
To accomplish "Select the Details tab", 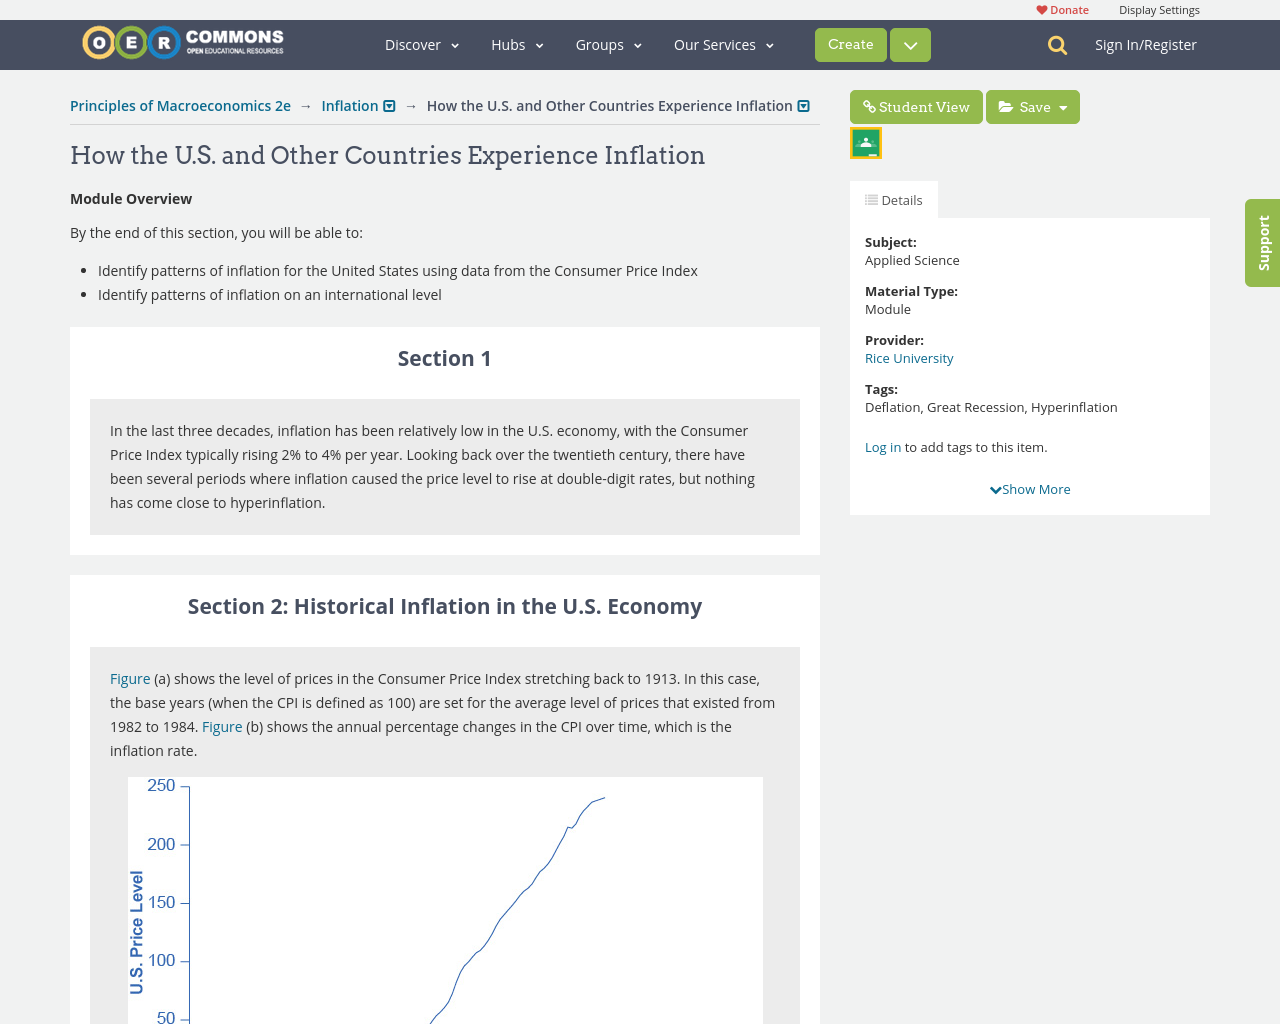I will click(x=894, y=200).
